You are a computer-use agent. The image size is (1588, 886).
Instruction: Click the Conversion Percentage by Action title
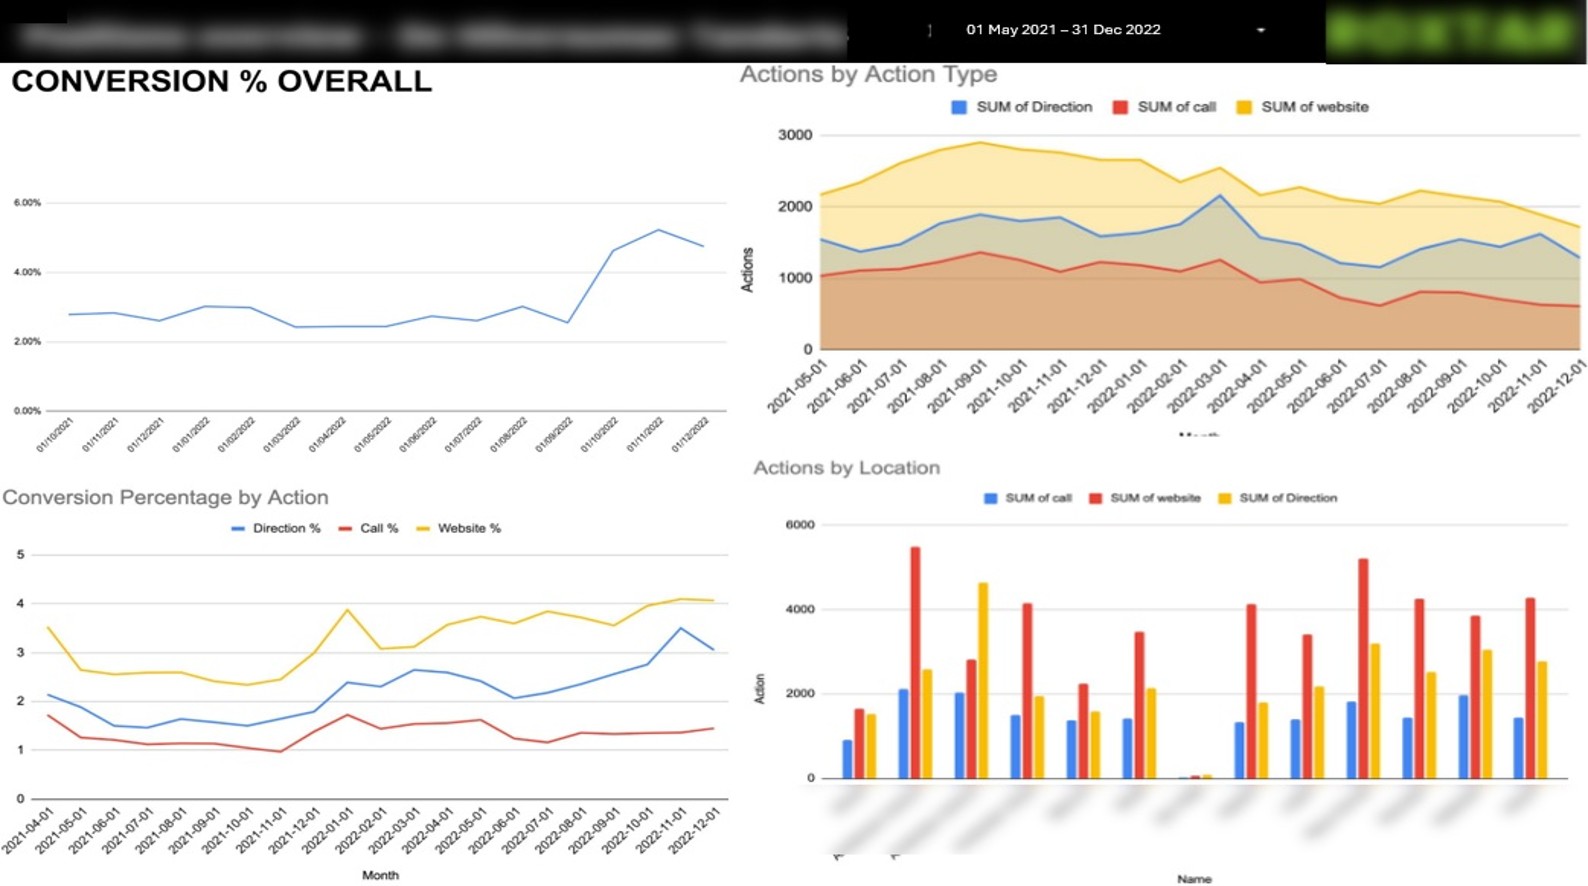click(165, 497)
